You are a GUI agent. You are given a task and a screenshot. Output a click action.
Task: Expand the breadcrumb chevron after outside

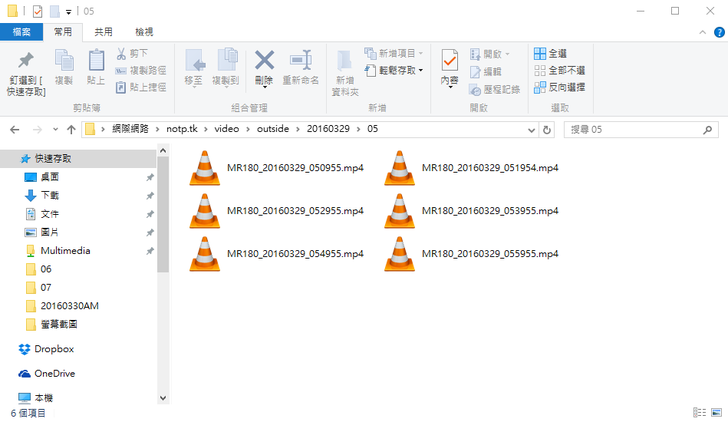coord(298,129)
